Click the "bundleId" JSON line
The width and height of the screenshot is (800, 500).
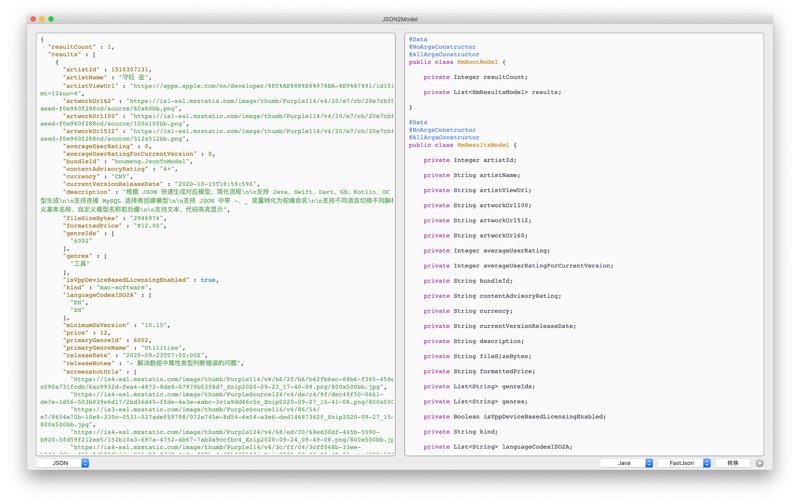128,161
